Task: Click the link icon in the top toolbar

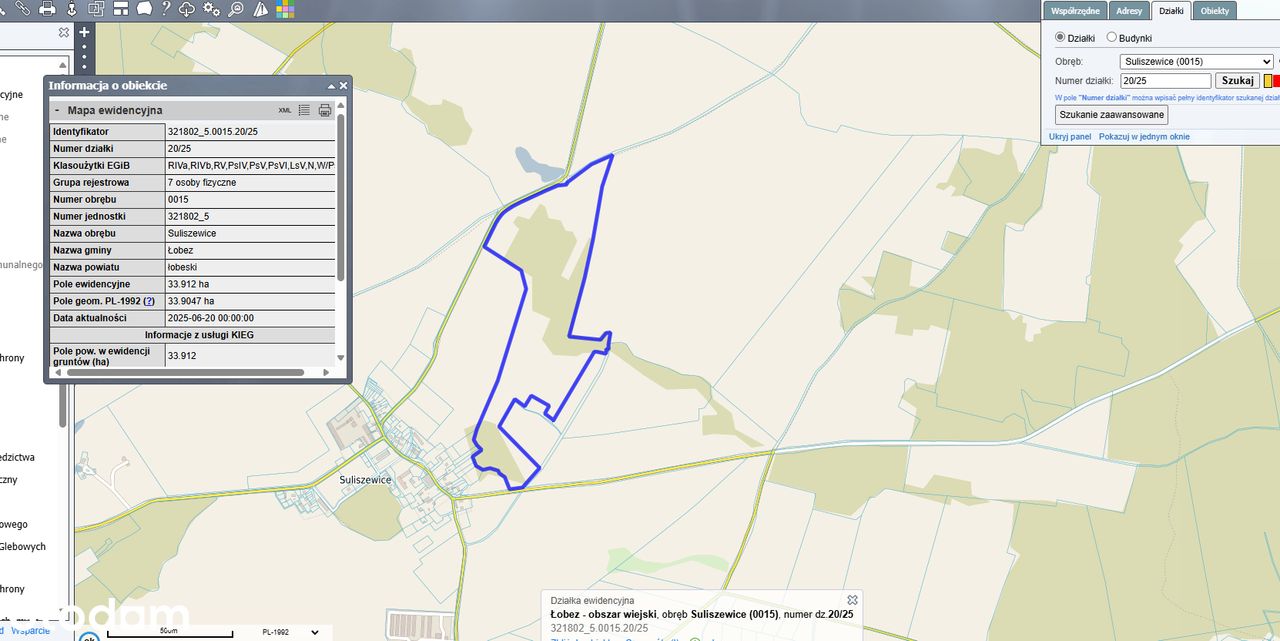Action: pos(22,9)
